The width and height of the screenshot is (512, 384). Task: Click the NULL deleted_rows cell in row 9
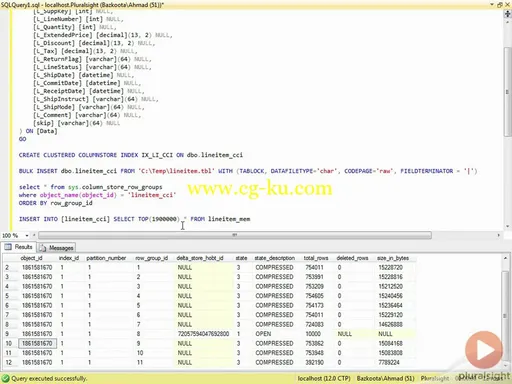(x=355, y=334)
